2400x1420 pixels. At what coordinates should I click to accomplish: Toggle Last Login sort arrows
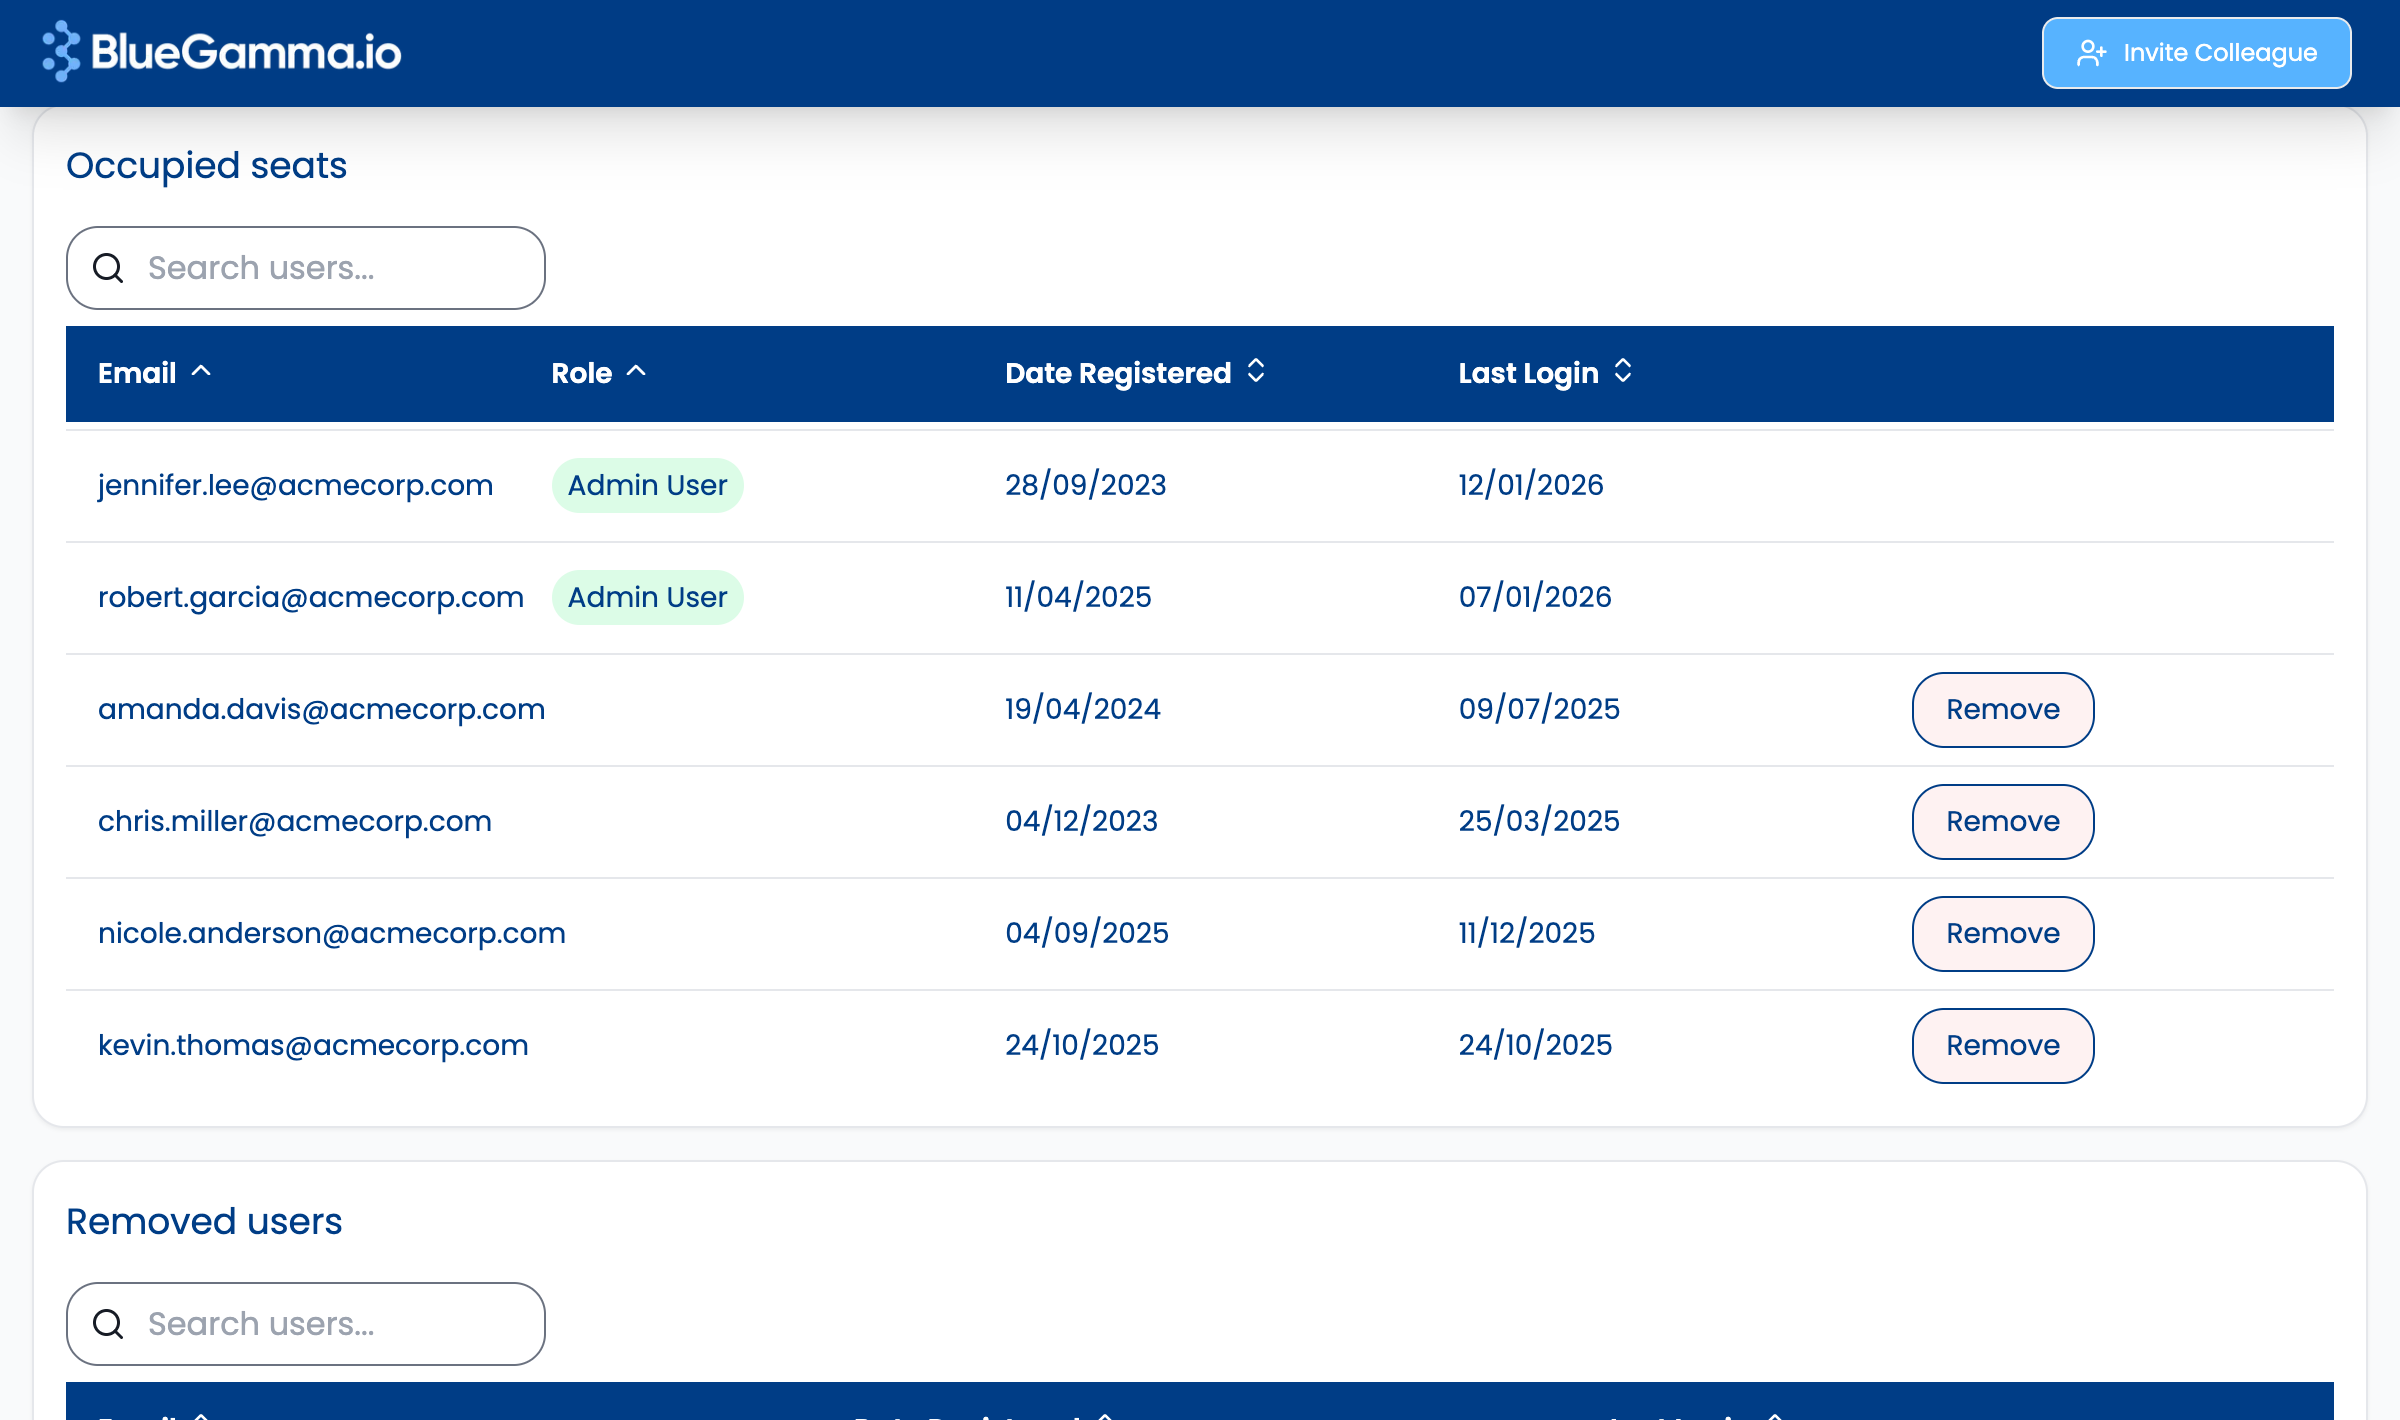point(1623,371)
